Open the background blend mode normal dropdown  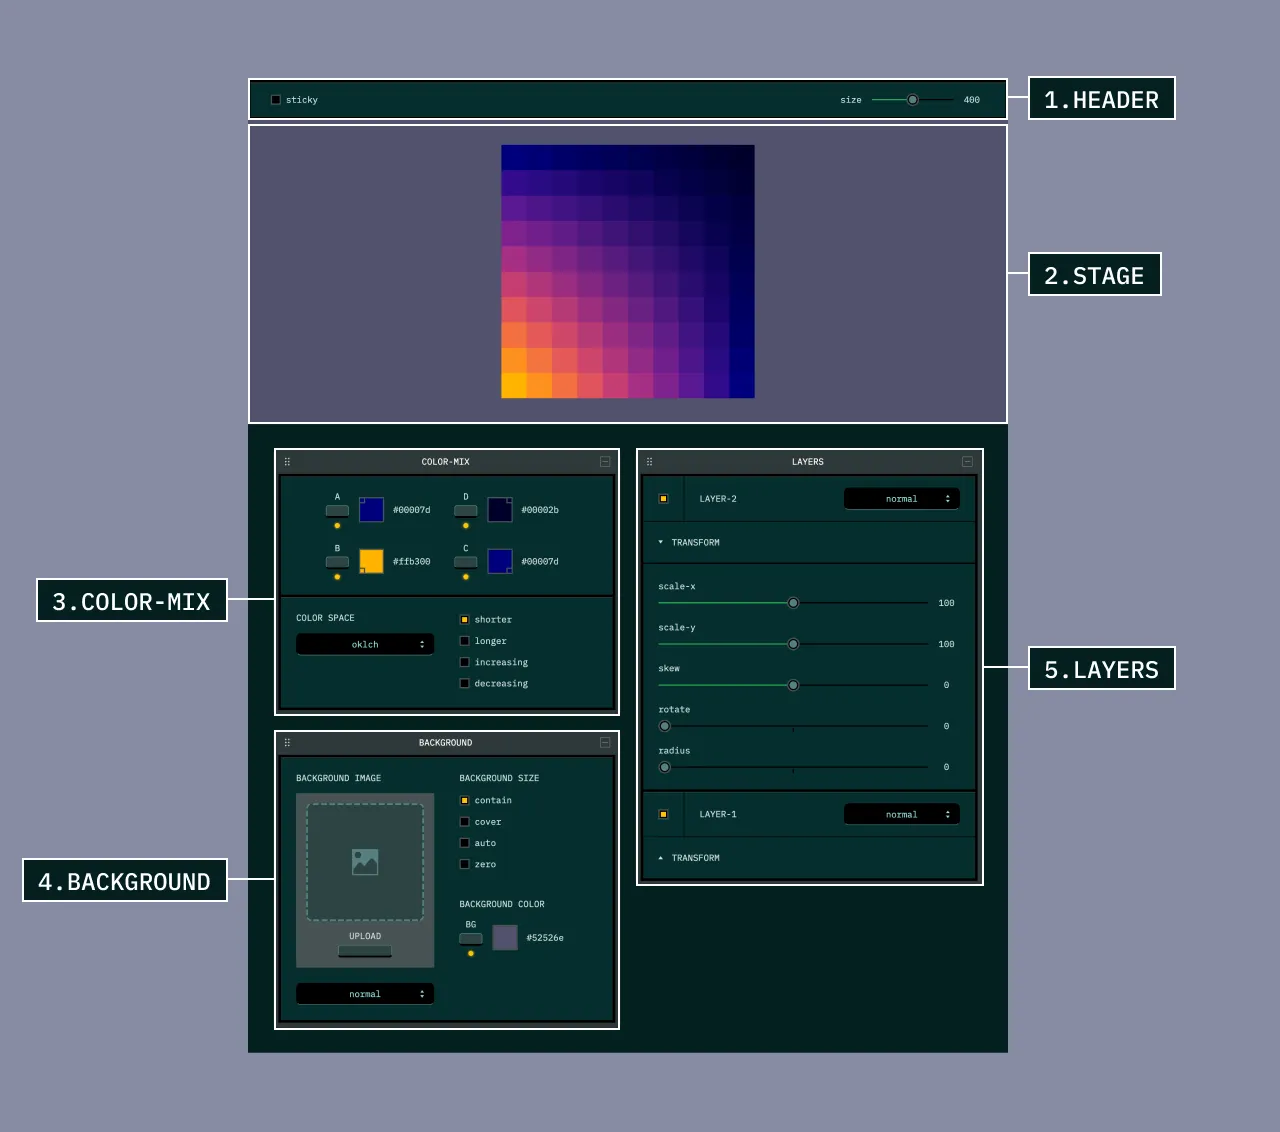pyautogui.click(x=364, y=993)
